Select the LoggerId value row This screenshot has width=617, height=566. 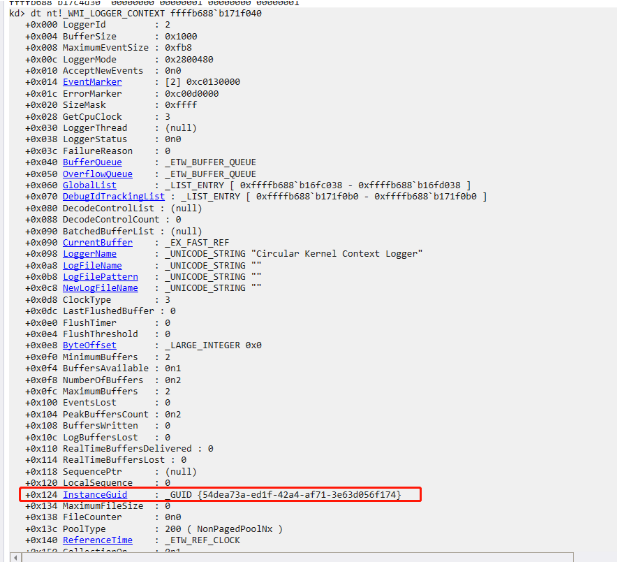point(98,25)
